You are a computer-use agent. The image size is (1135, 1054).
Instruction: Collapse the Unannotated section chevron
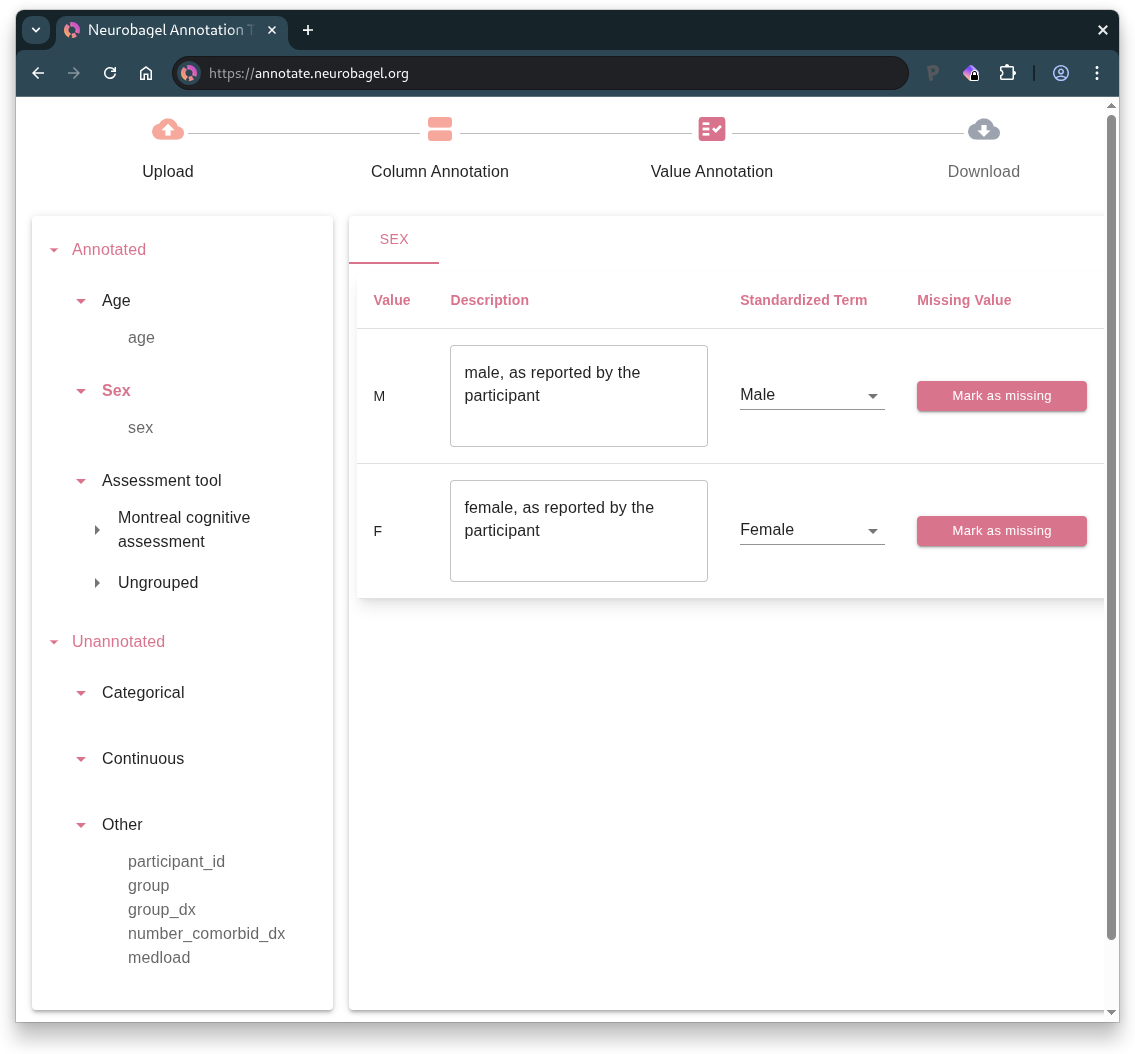(53, 641)
